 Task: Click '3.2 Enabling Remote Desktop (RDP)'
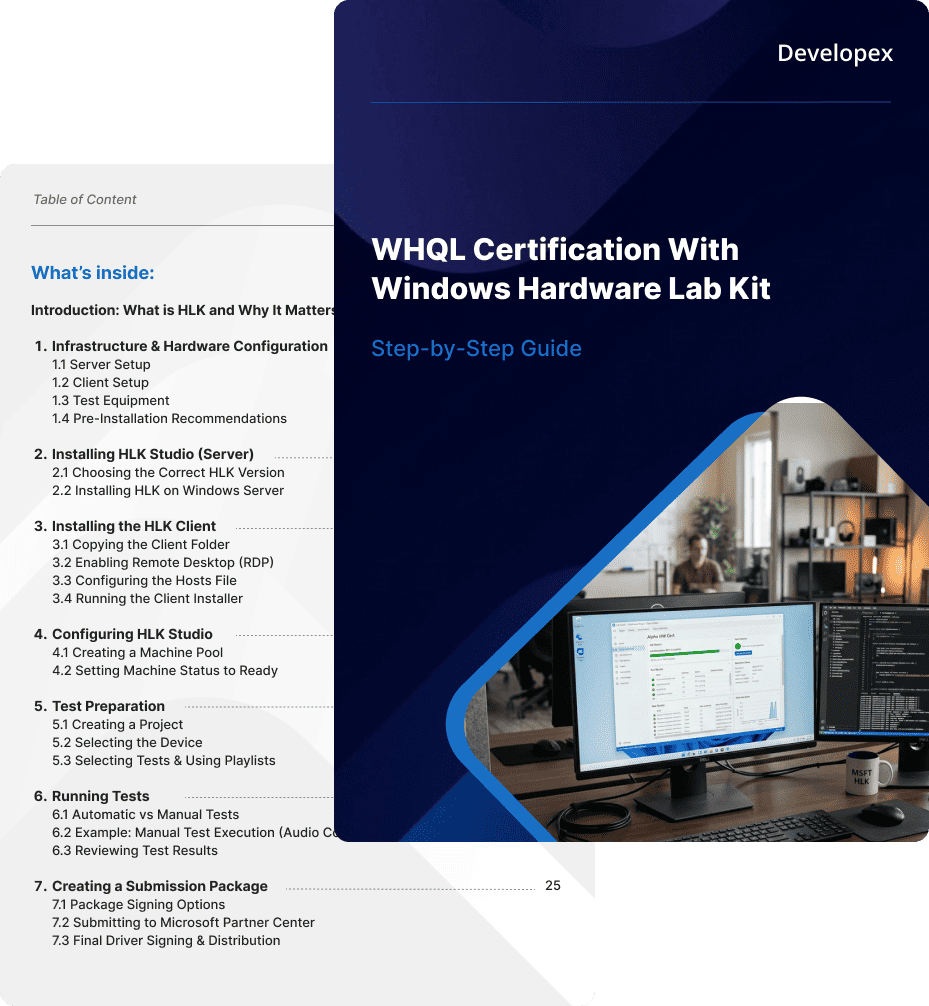(x=163, y=562)
